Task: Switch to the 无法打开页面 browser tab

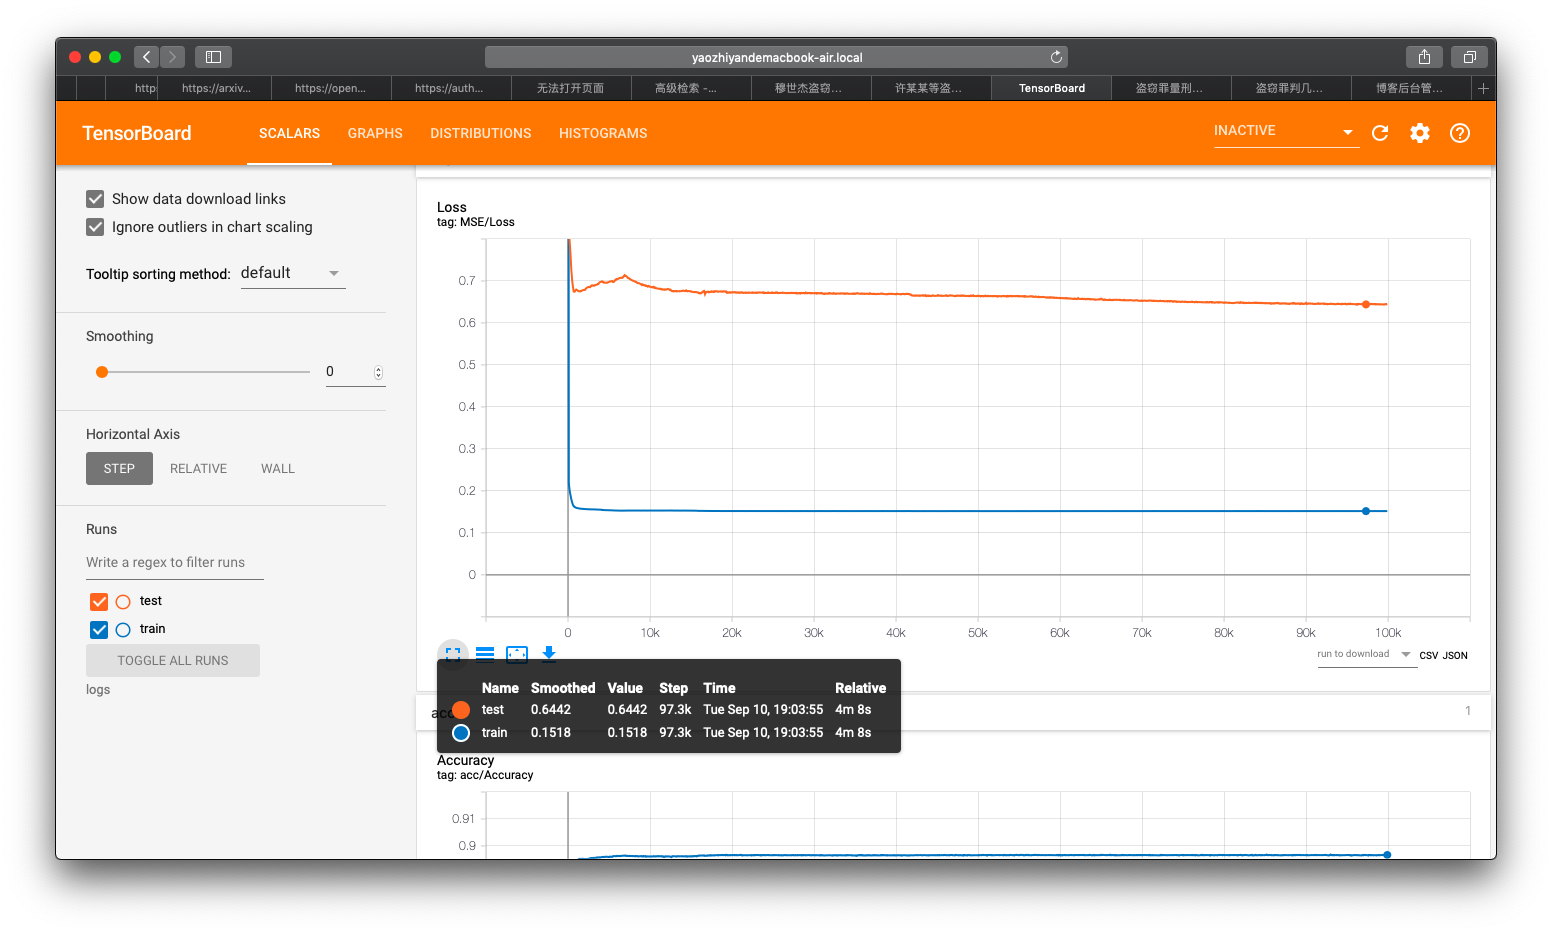Action: tap(570, 88)
